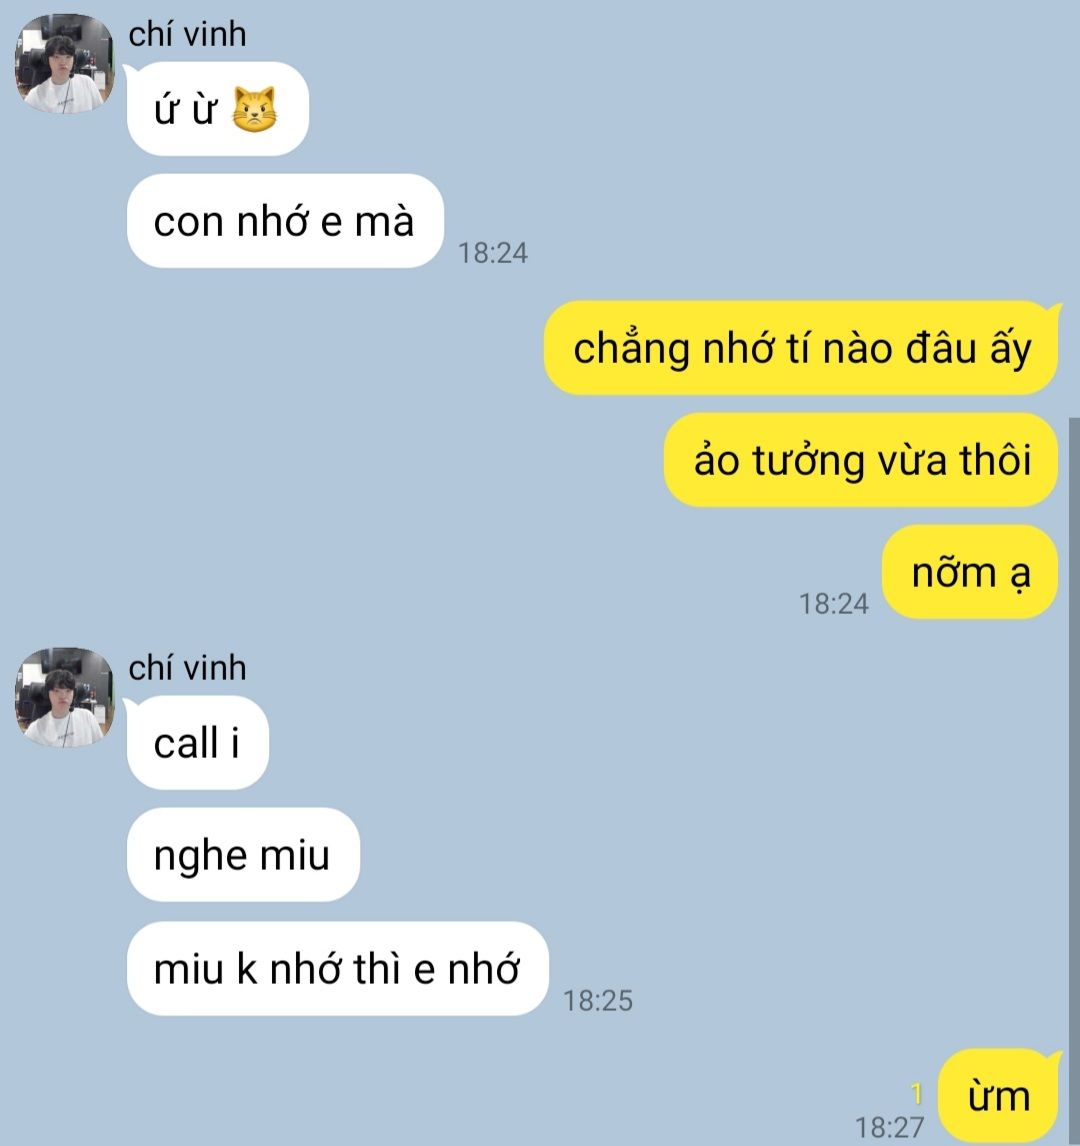Select the "con nhớ e mà" message
The height and width of the screenshot is (1146, 1080).
[285, 221]
